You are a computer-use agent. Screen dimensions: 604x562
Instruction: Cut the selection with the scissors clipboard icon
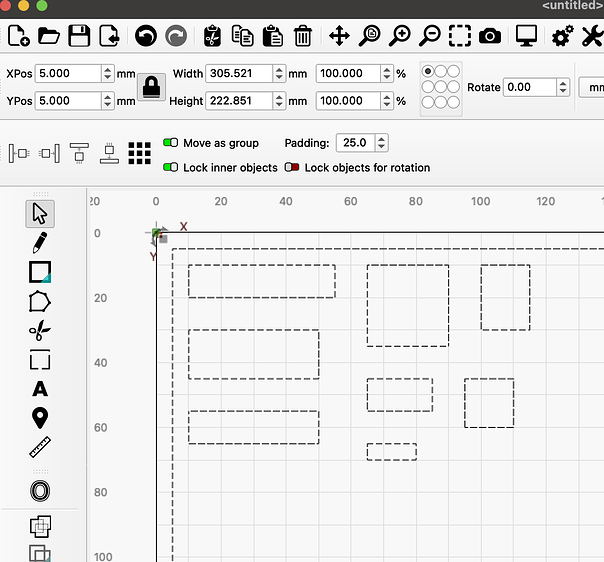(x=212, y=36)
